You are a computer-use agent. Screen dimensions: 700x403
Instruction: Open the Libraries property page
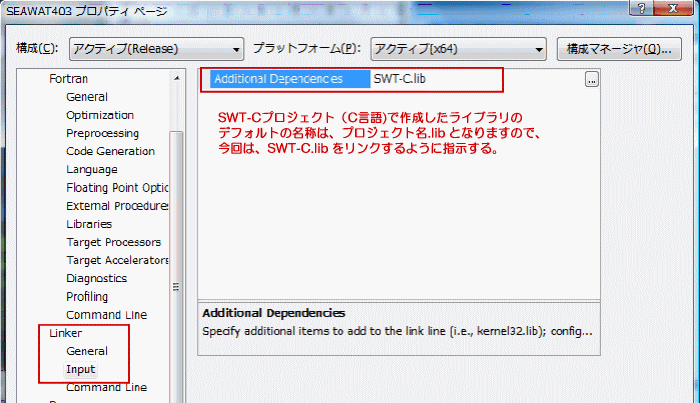[x=89, y=224]
